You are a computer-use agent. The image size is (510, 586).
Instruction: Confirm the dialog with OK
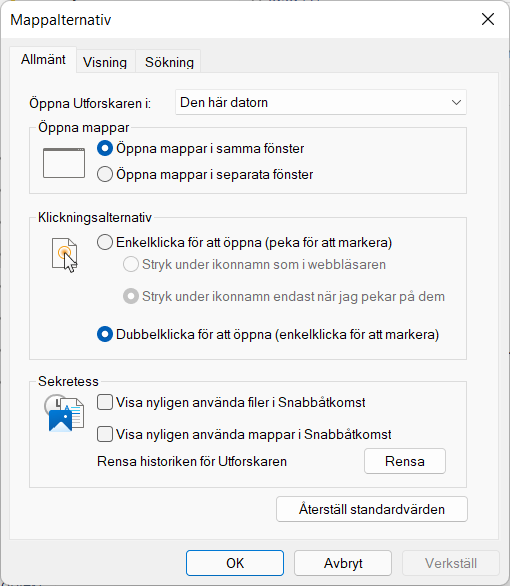pyautogui.click(x=235, y=563)
